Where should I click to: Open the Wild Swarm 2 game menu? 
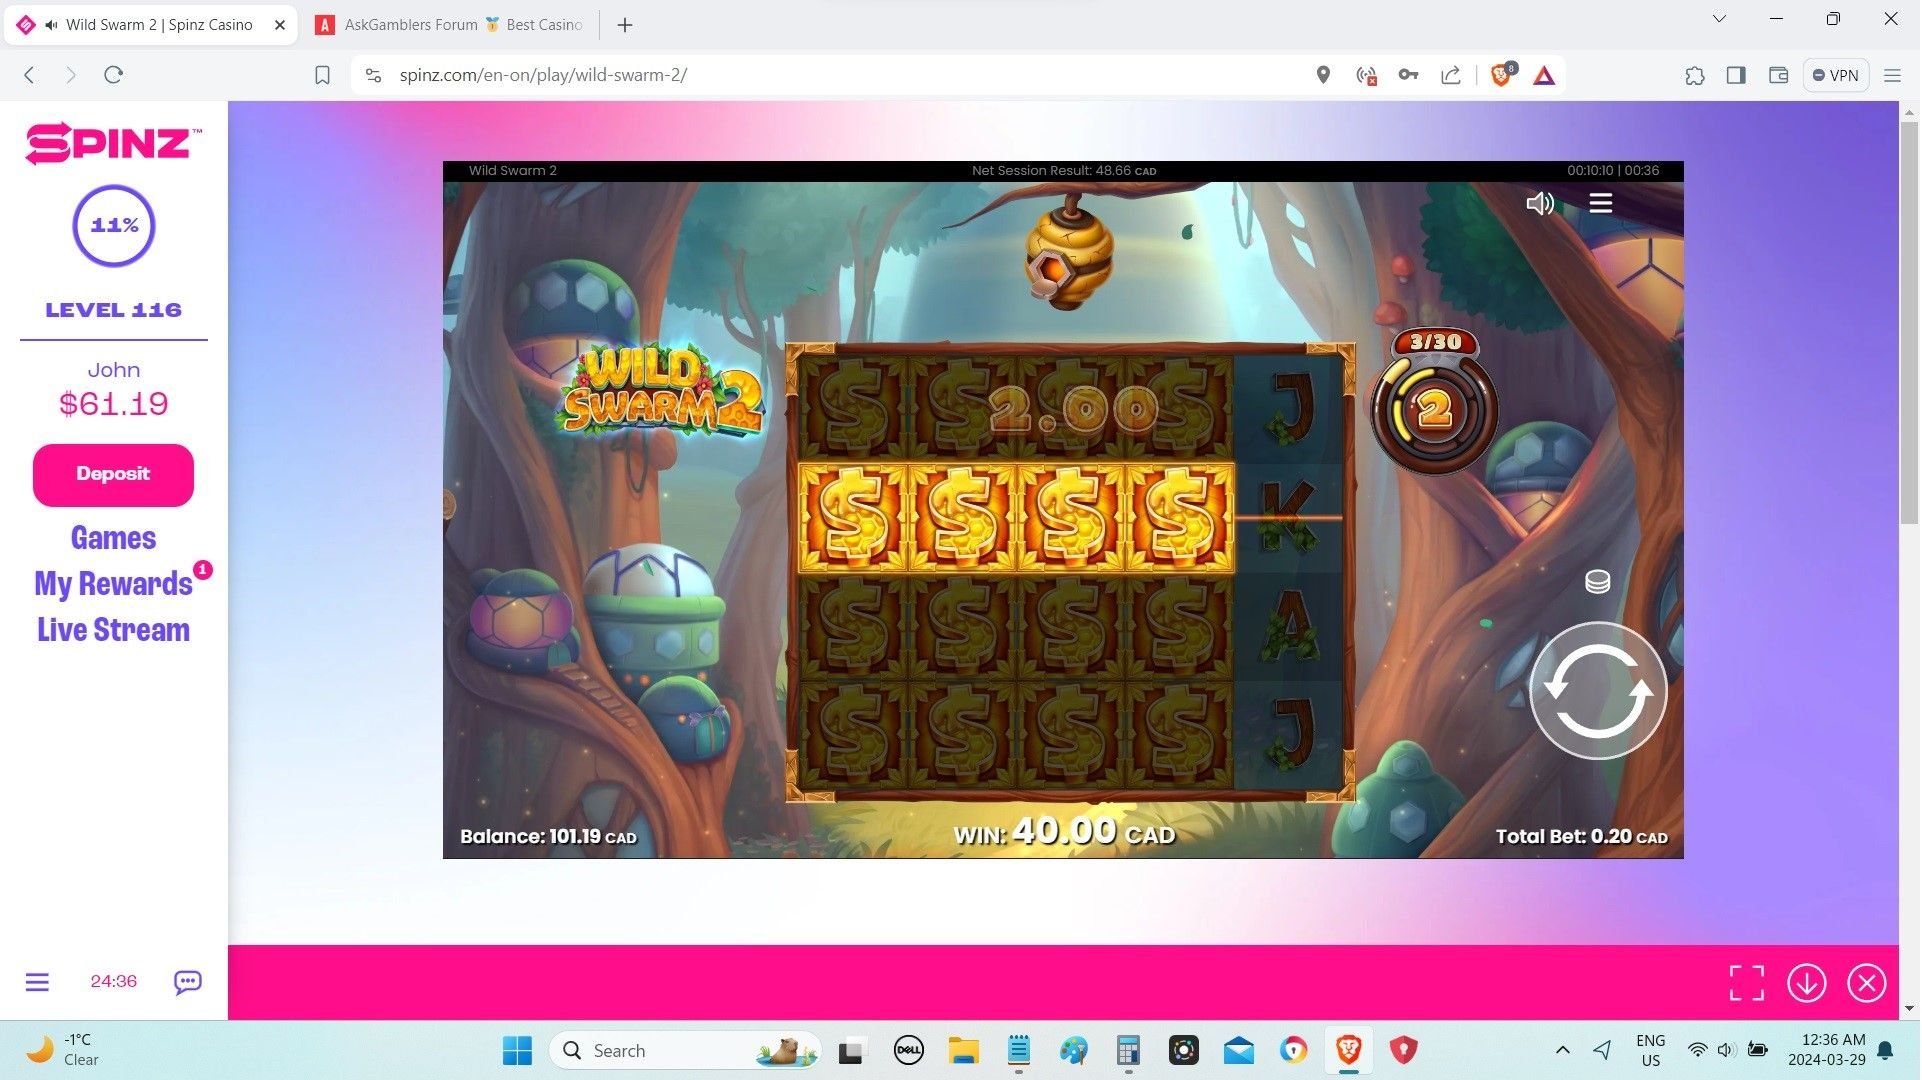click(1600, 203)
